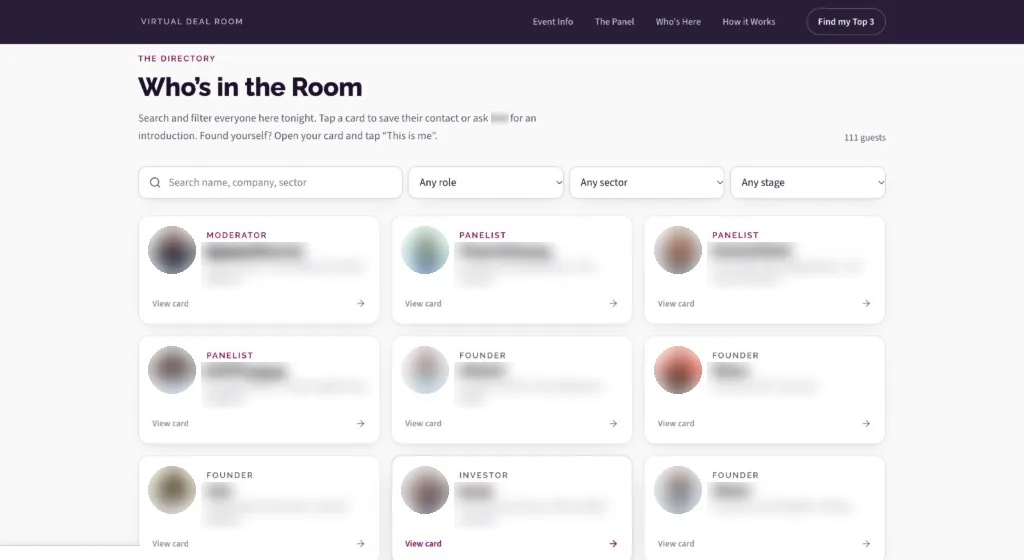
Task: Expand the Any sector dropdown
Action: point(647,182)
